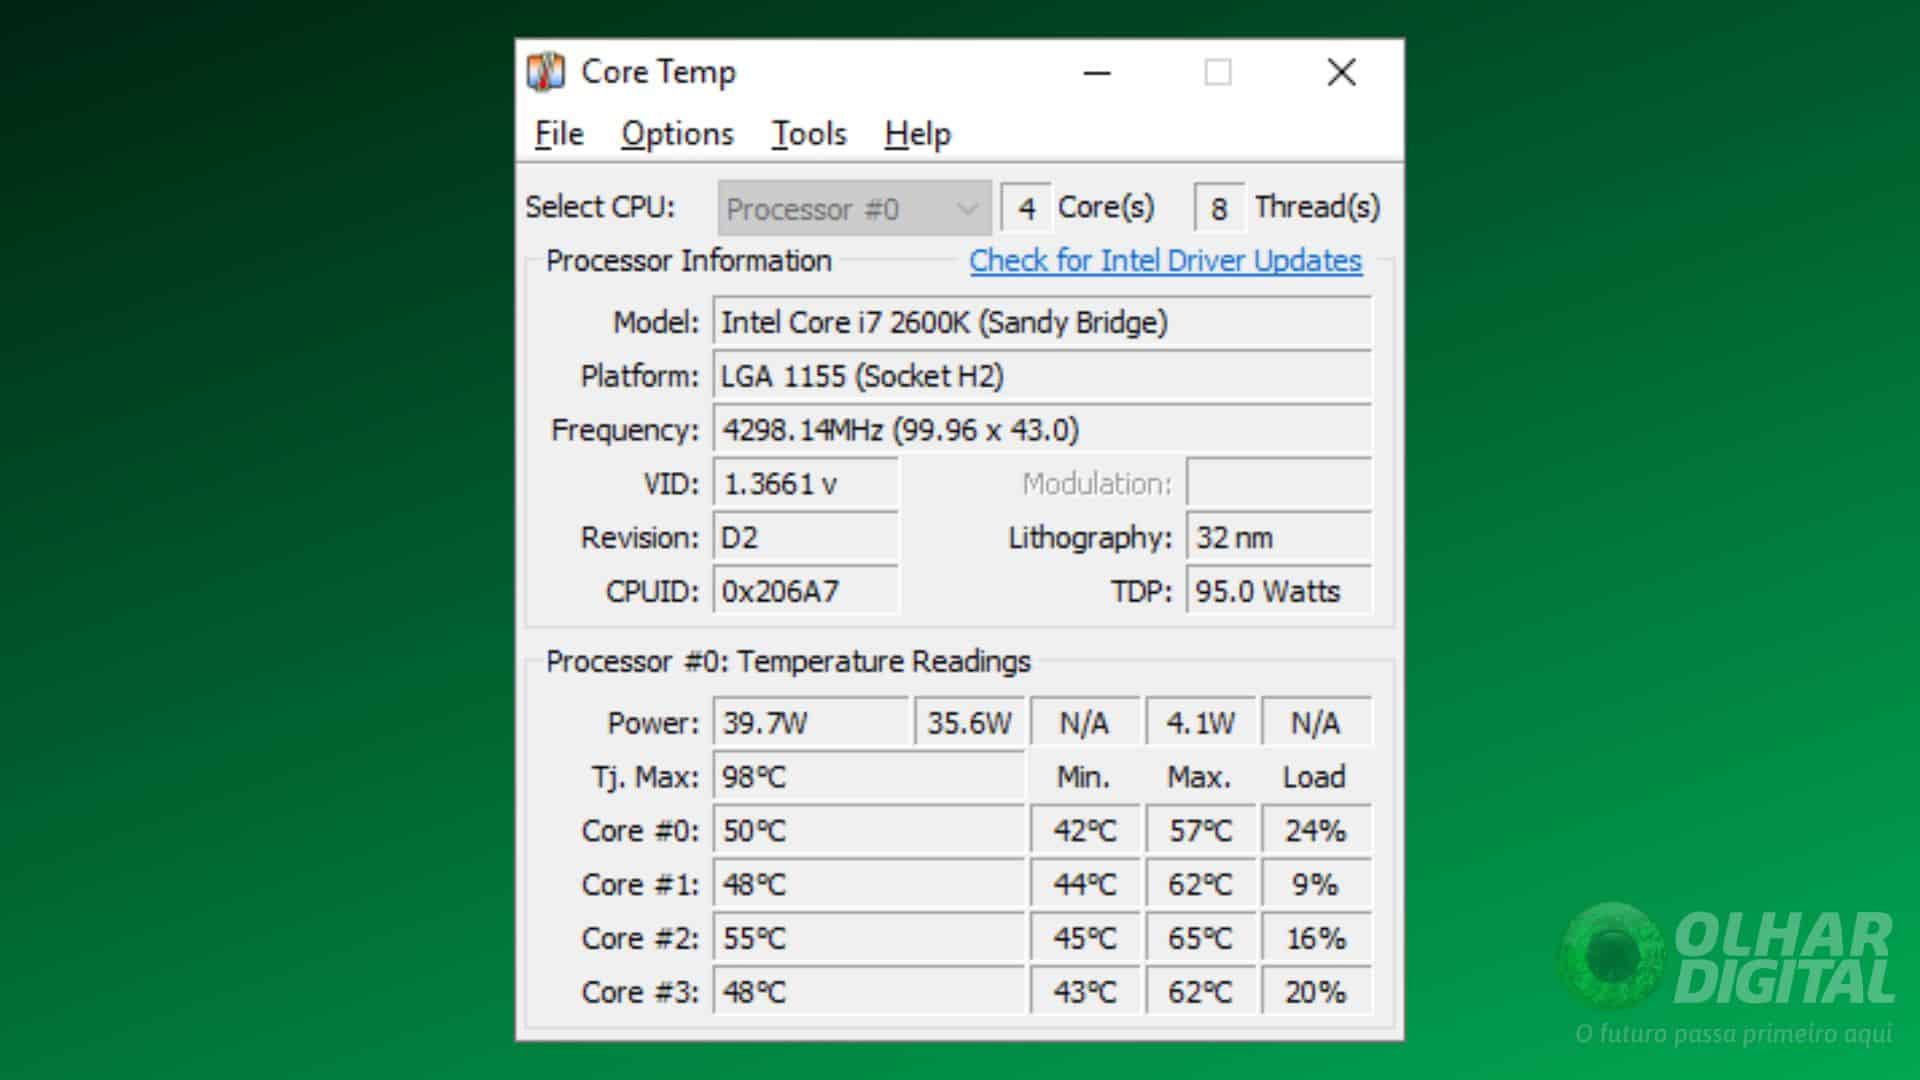Click the Power reading 39.7W
Viewport: 1920px width, 1080px height.
810,721
